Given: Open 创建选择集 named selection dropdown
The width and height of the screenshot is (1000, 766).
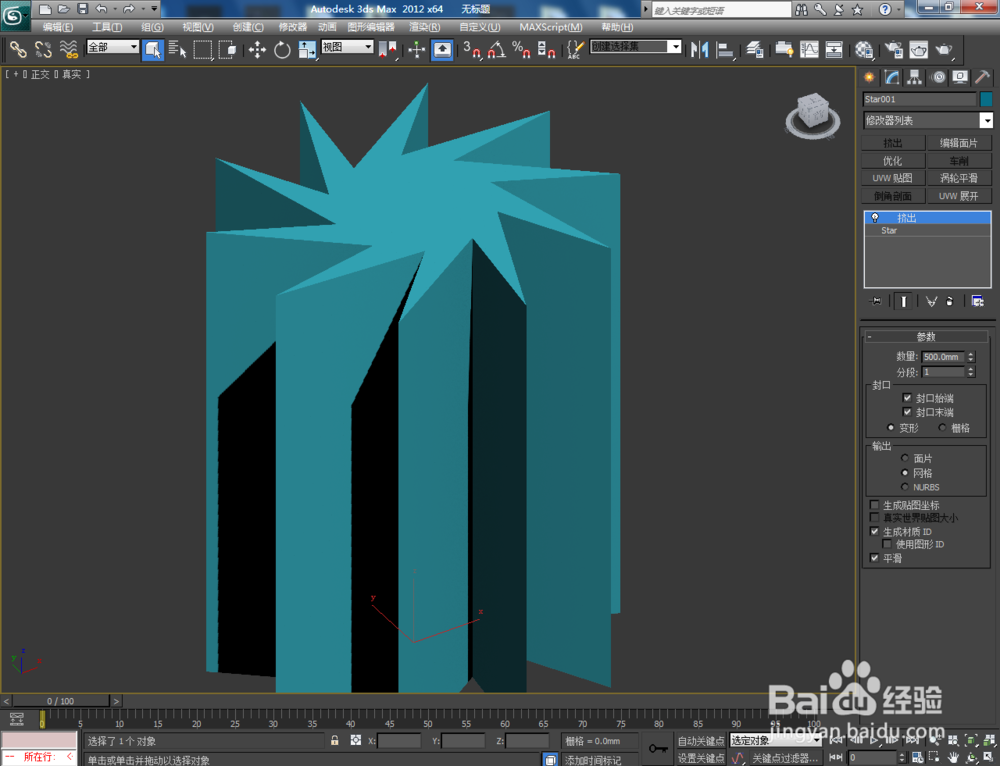Looking at the screenshot, I should click(x=636, y=47).
